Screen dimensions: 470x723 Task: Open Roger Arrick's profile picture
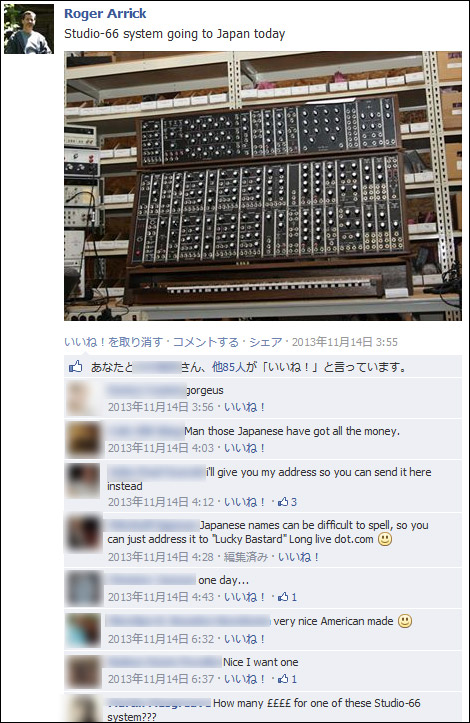pos(29,30)
